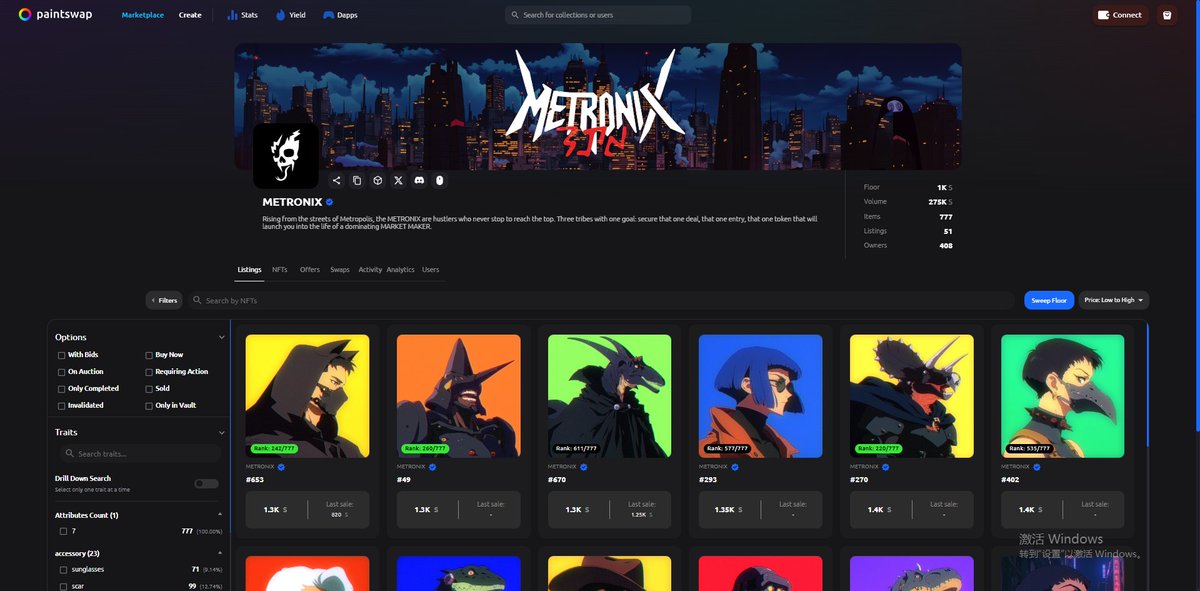Open NFT #670 thumbnail
The image size is (1200, 591).
click(609, 396)
